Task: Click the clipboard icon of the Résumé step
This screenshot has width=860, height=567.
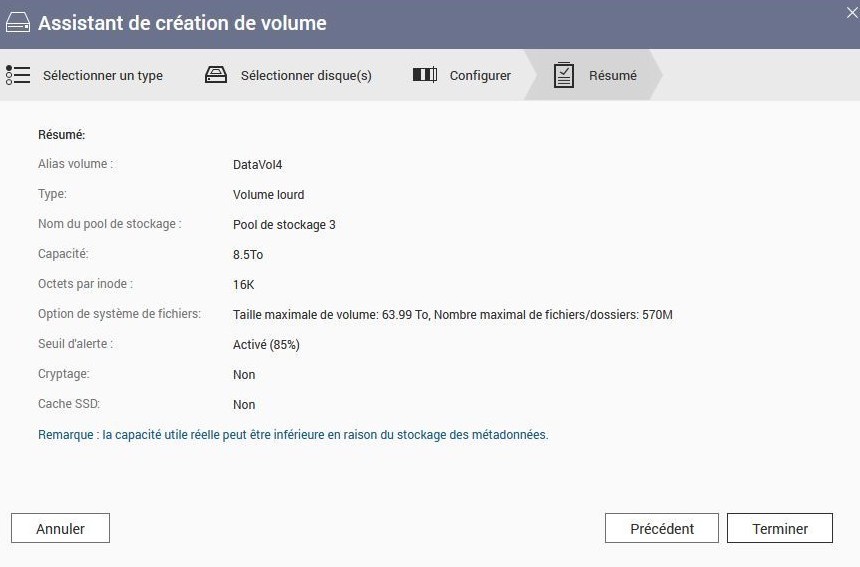Action: click(564, 75)
